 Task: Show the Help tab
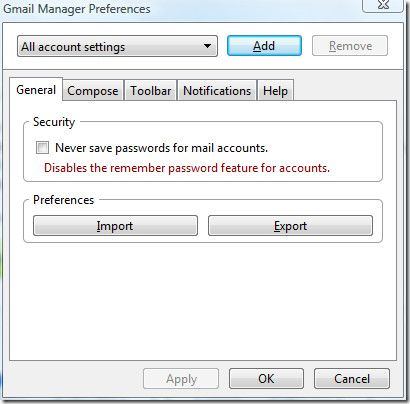pos(275,91)
